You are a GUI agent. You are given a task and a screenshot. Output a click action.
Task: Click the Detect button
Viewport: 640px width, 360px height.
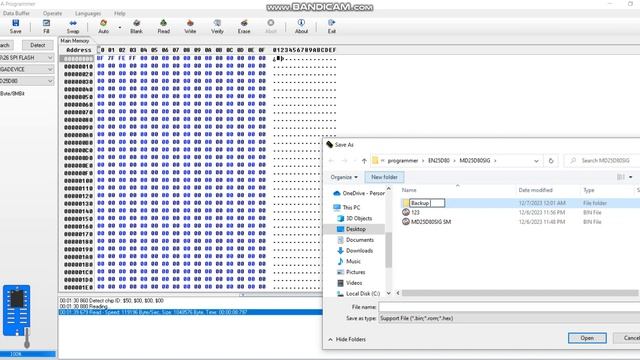point(38,45)
